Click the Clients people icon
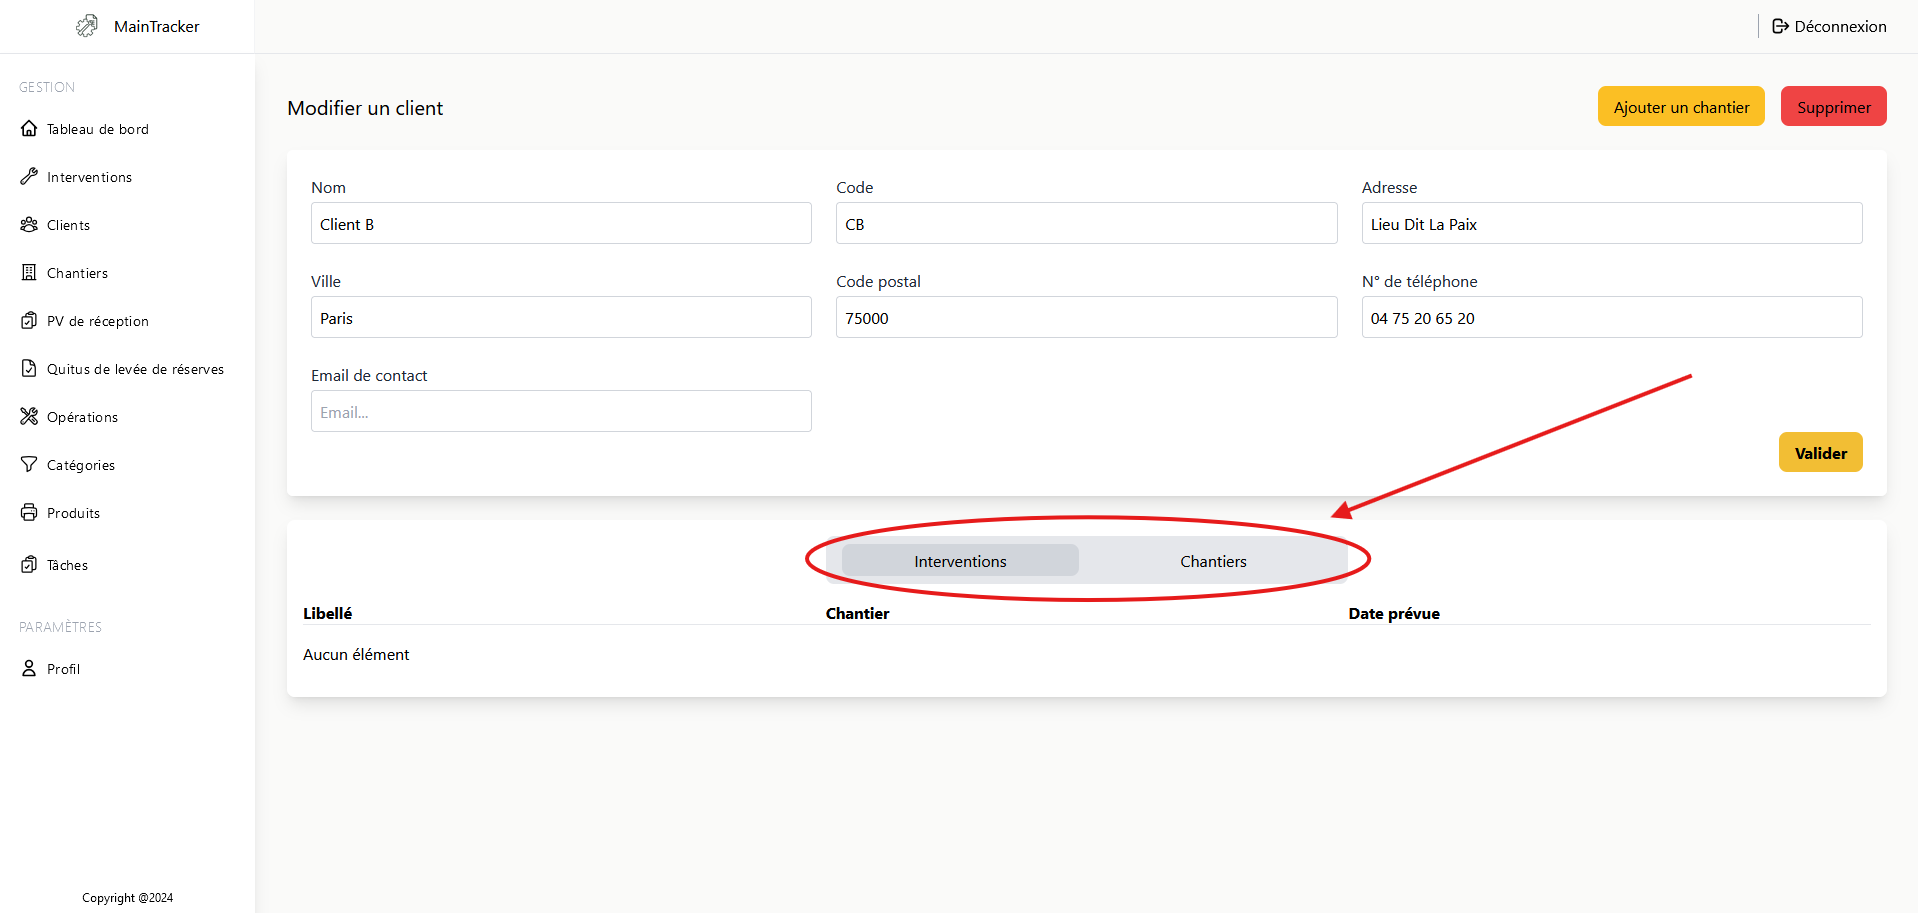Screen dimensions: 1918x913 (29, 225)
